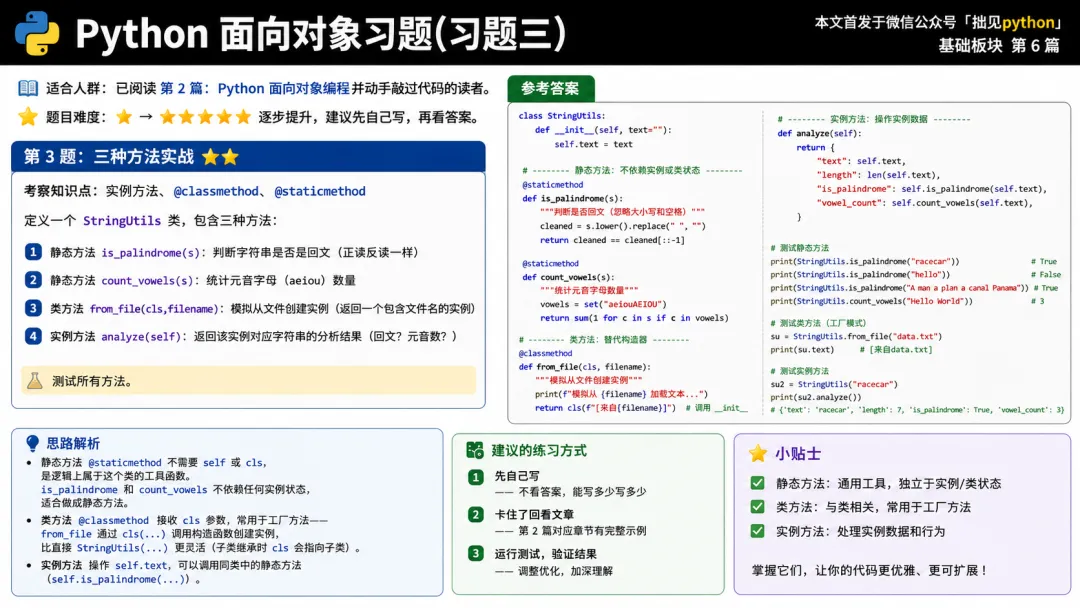Click the star icon beside 小贴士
The width and height of the screenshot is (1080, 608).
[x=758, y=453]
